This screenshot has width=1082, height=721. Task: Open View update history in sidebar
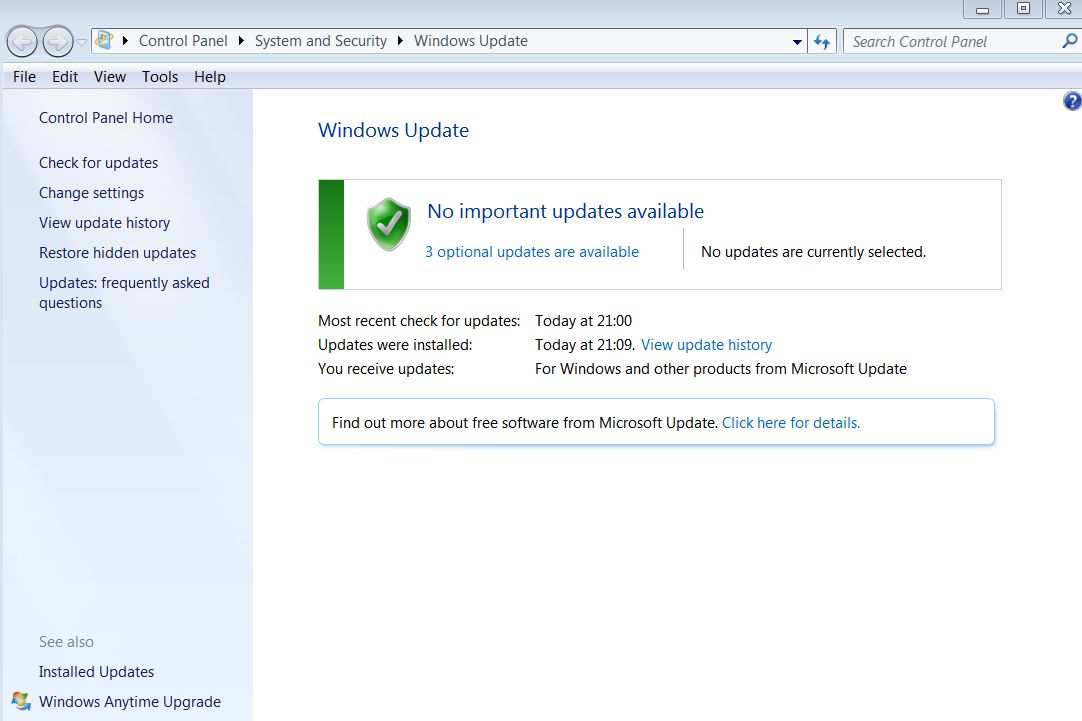pos(104,223)
